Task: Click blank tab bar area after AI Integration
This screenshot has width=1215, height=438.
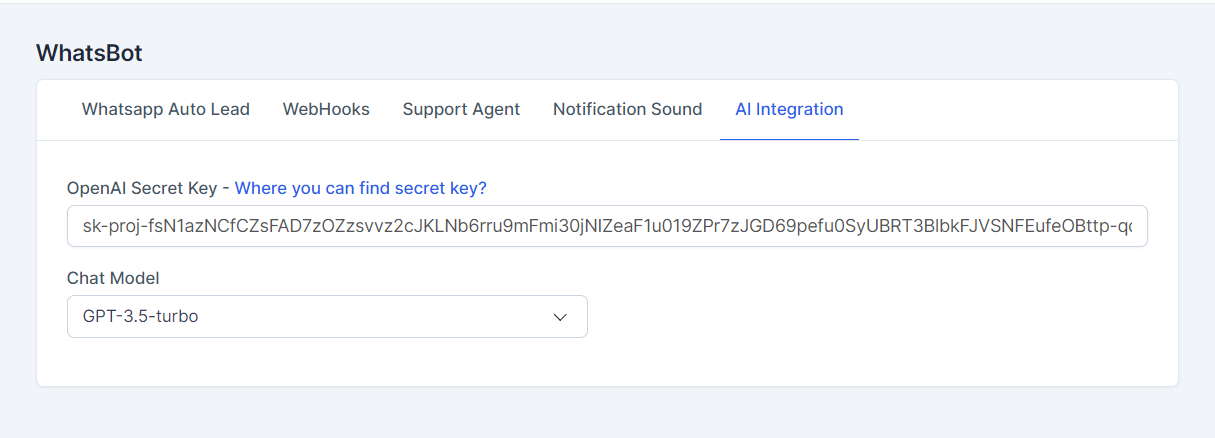Action: click(x=1010, y=109)
